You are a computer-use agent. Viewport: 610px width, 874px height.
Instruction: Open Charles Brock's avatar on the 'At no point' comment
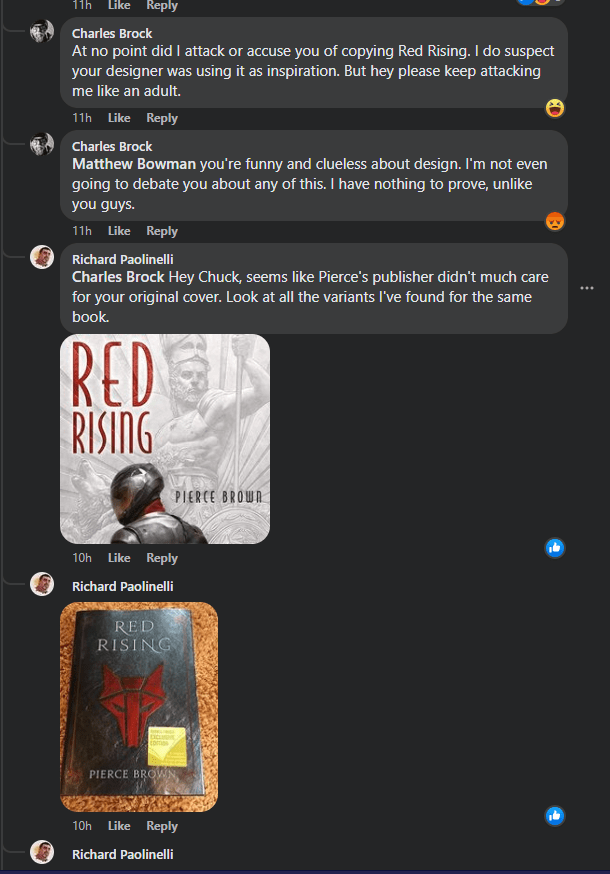(x=42, y=31)
